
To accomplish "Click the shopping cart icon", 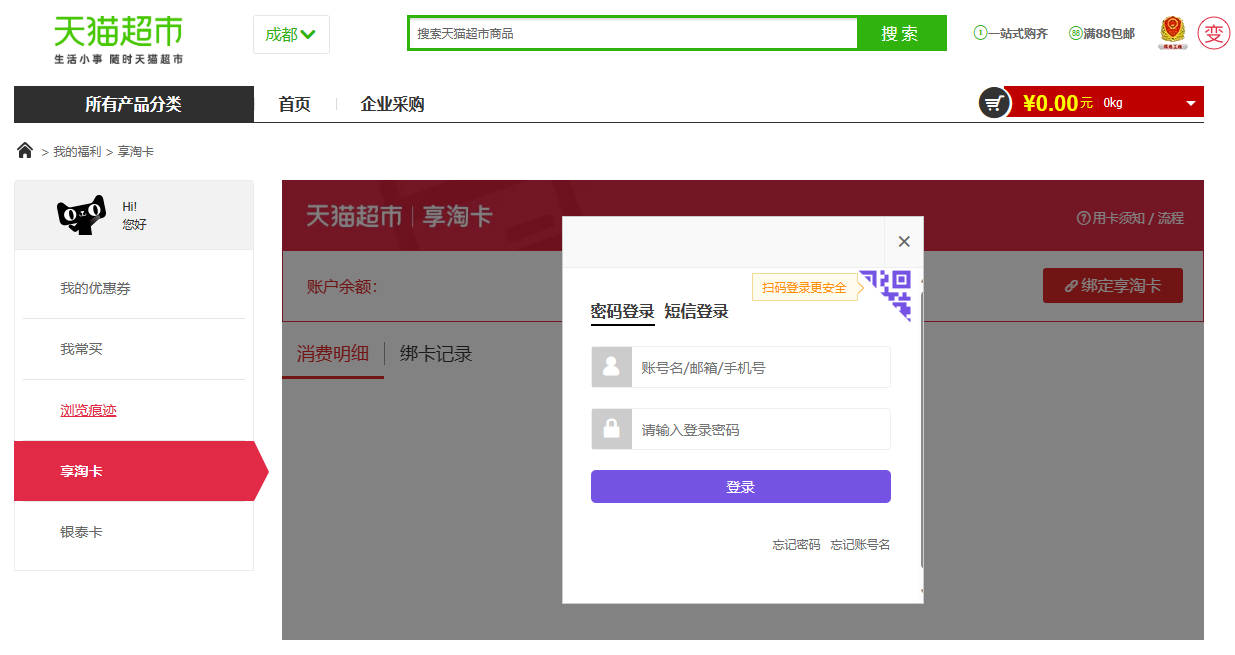I will tap(994, 102).
